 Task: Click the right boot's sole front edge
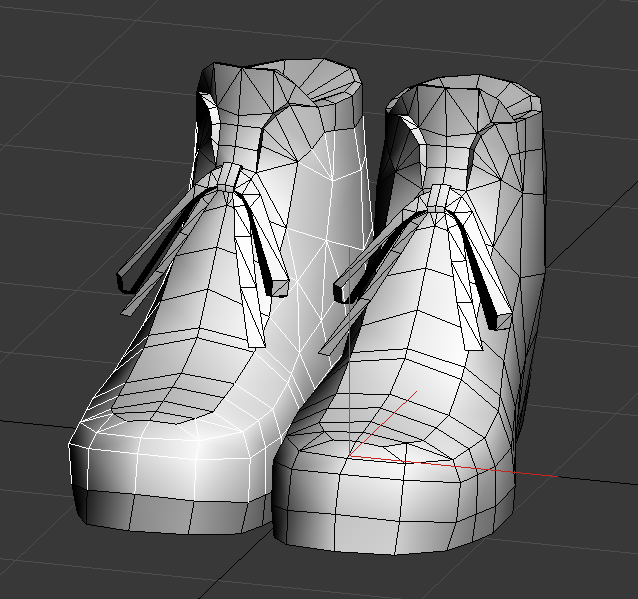(400, 538)
